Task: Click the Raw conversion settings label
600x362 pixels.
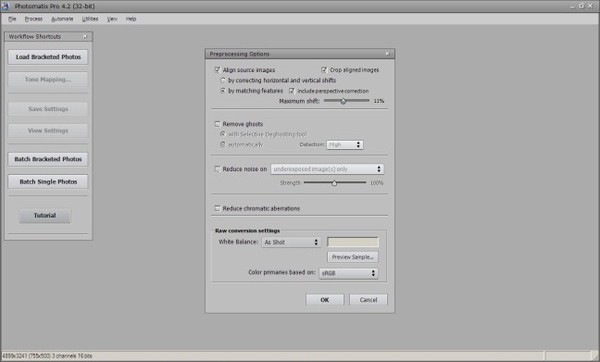Action: 247,231
